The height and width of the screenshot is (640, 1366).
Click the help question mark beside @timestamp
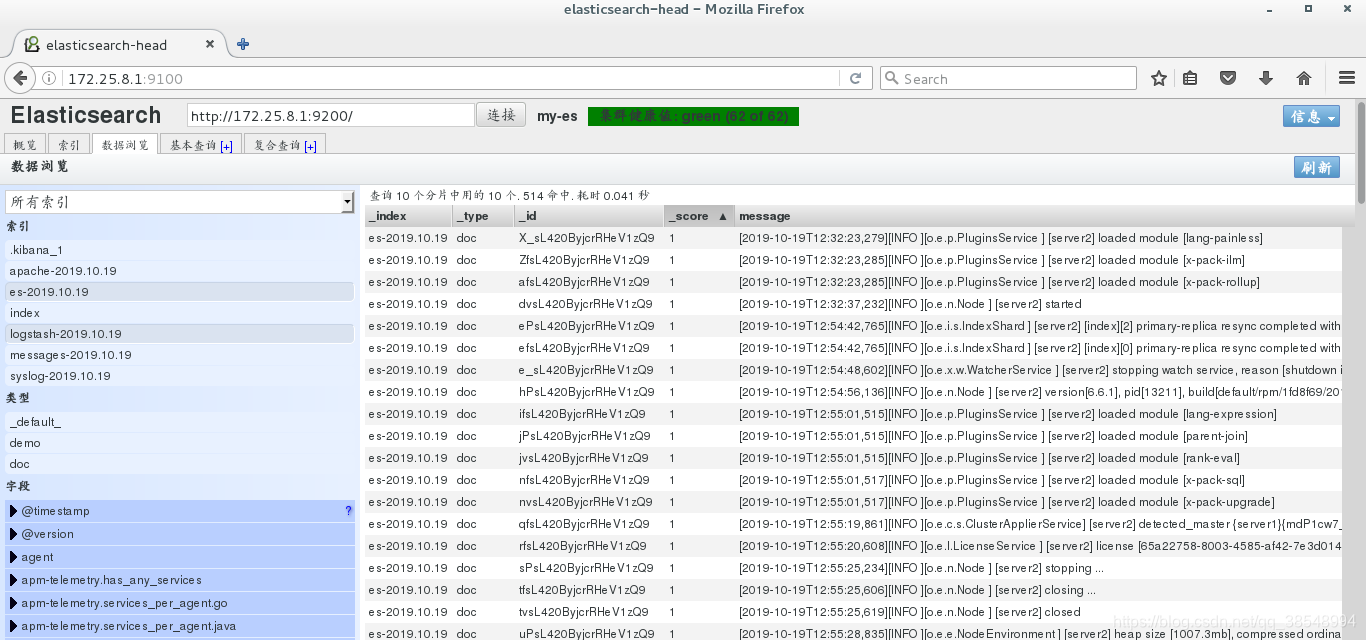(x=348, y=510)
